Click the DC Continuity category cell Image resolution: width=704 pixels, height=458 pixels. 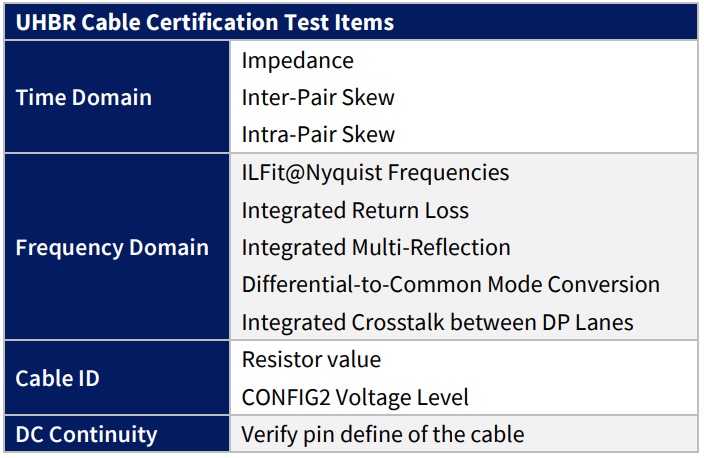(87, 434)
